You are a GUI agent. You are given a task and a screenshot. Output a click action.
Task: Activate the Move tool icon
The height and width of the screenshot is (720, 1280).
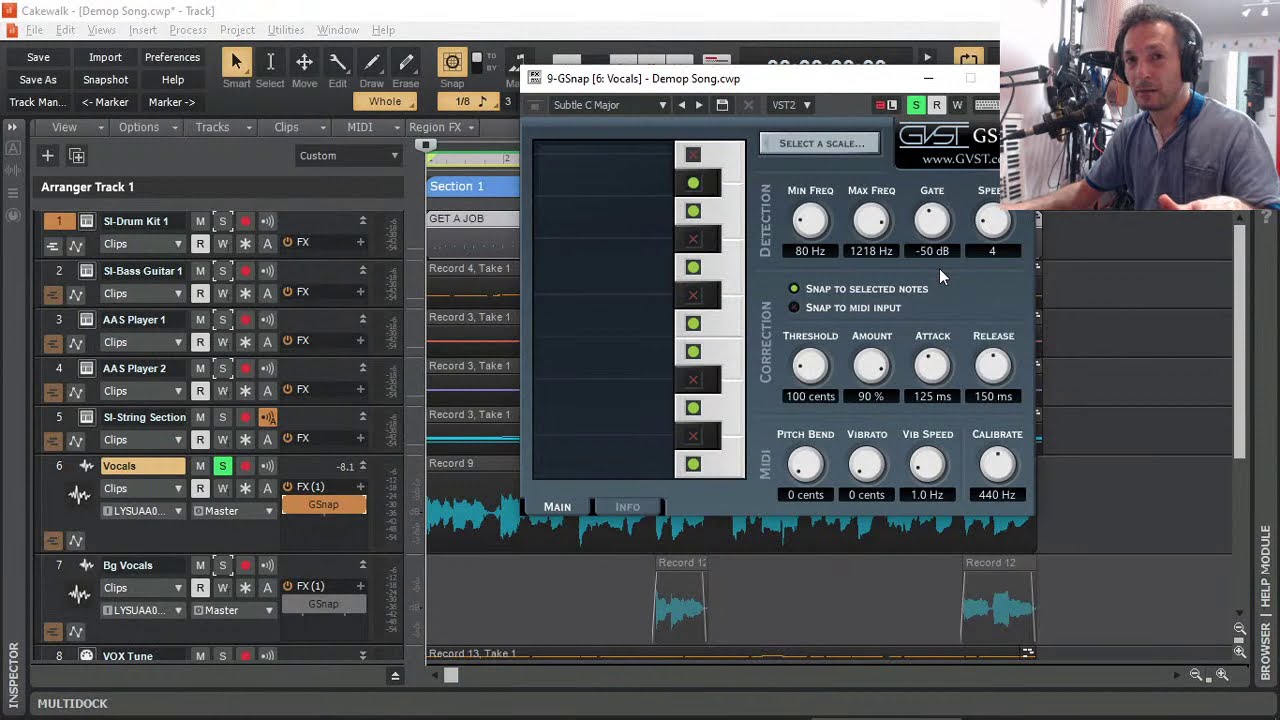(304, 62)
